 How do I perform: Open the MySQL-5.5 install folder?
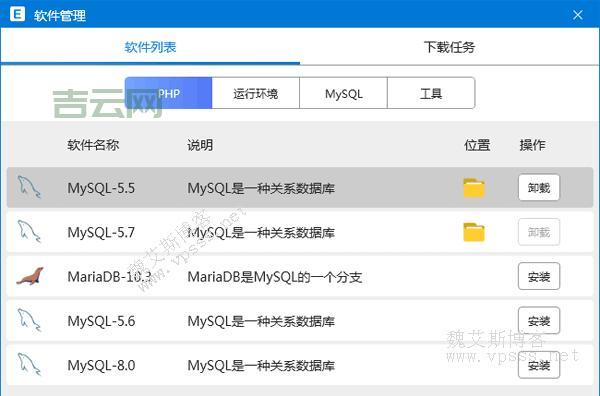(474, 187)
